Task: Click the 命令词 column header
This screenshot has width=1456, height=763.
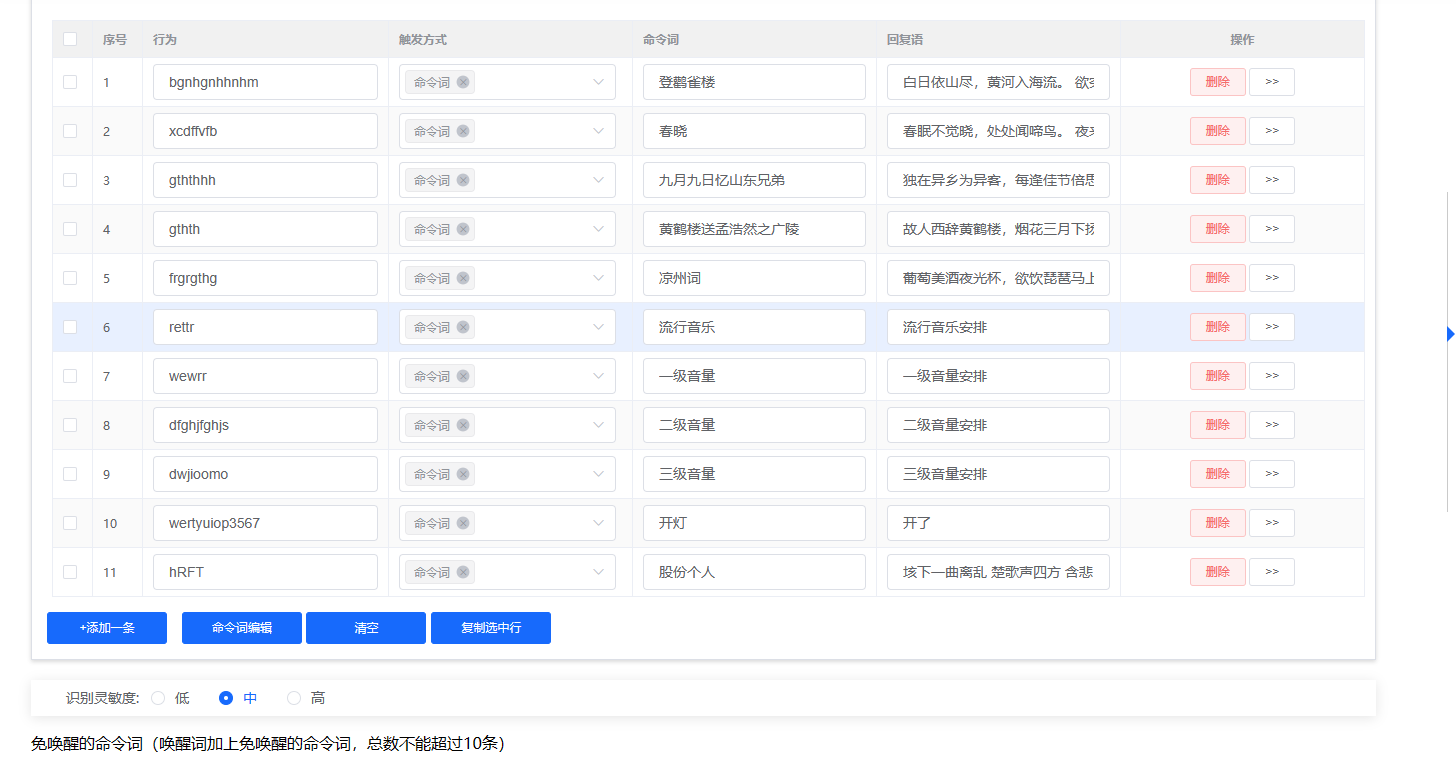Action: tap(661, 40)
